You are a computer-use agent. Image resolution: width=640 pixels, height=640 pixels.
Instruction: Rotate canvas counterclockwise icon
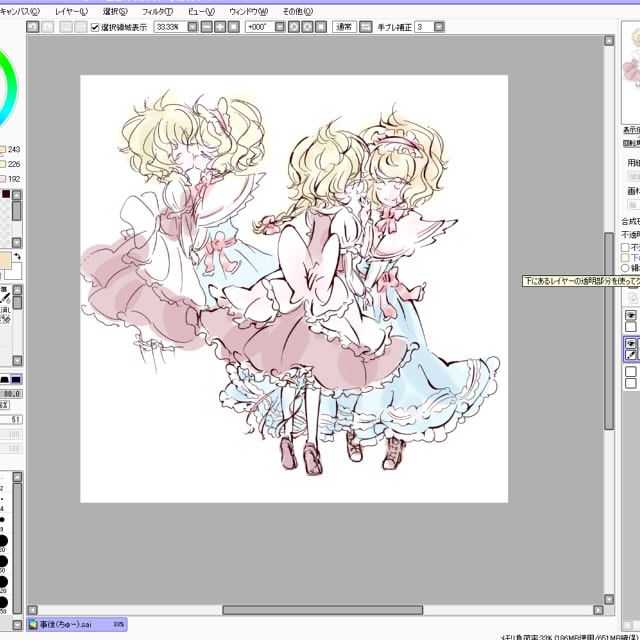click(293, 27)
